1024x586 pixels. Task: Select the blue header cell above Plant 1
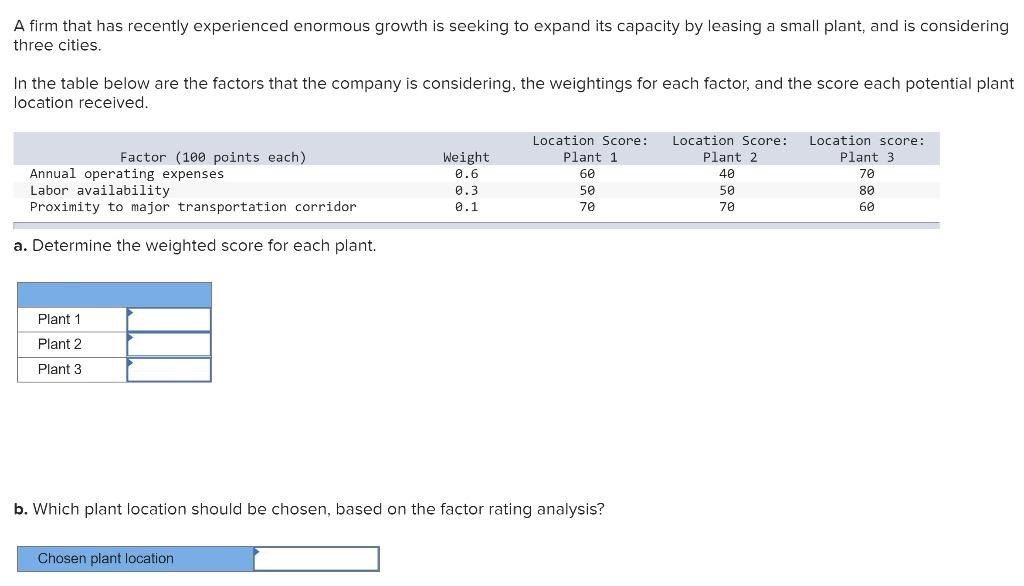[x=114, y=294]
